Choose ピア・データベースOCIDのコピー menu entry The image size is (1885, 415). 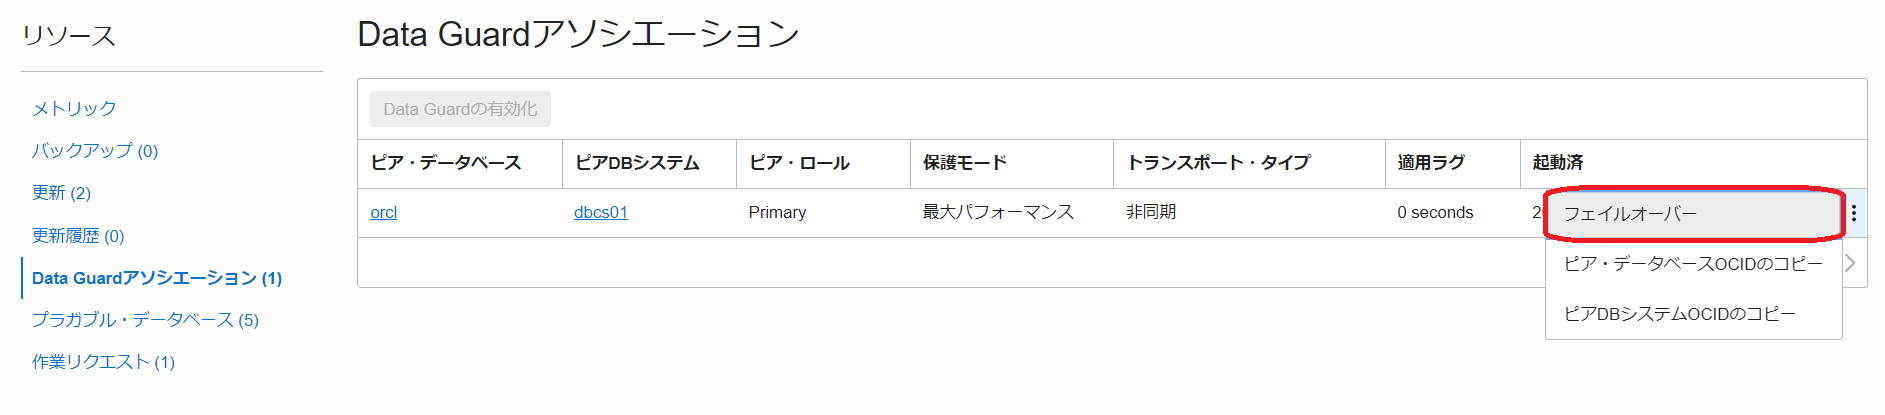point(1692,264)
